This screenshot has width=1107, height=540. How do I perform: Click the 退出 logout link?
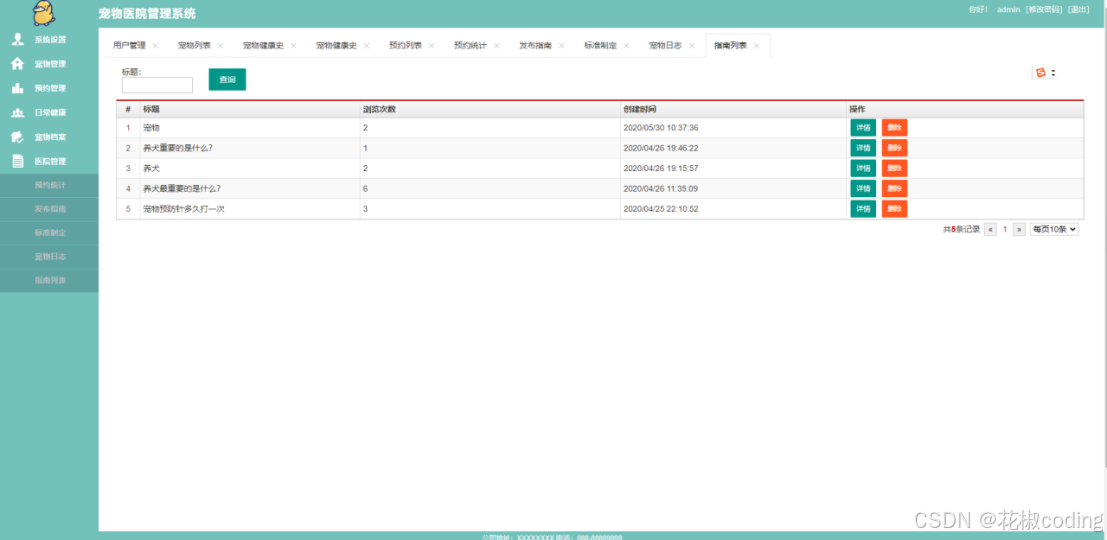pyautogui.click(x=1078, y=9)
